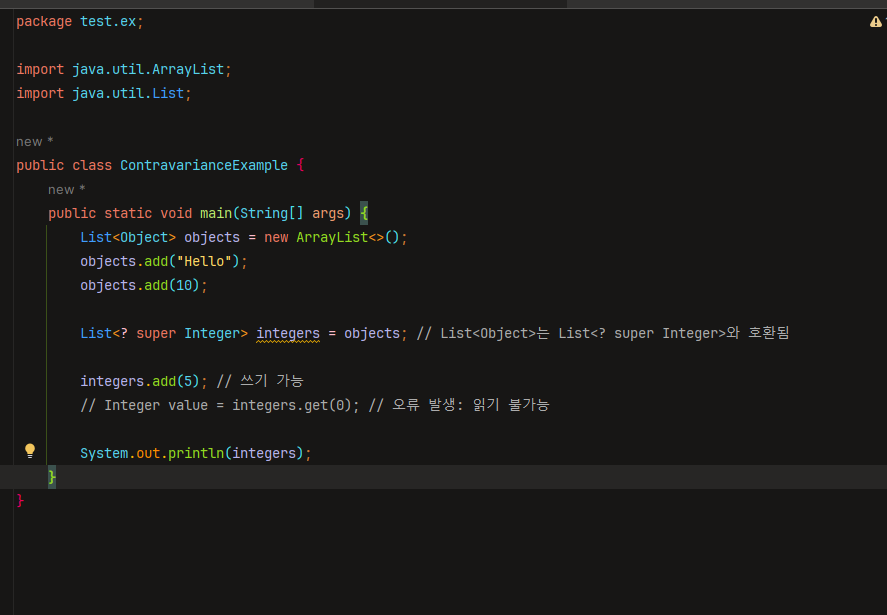The width and height of the screenshot is (887, 615).
Task: Click the underlined integers variable declaration
Action: [288, 333]
